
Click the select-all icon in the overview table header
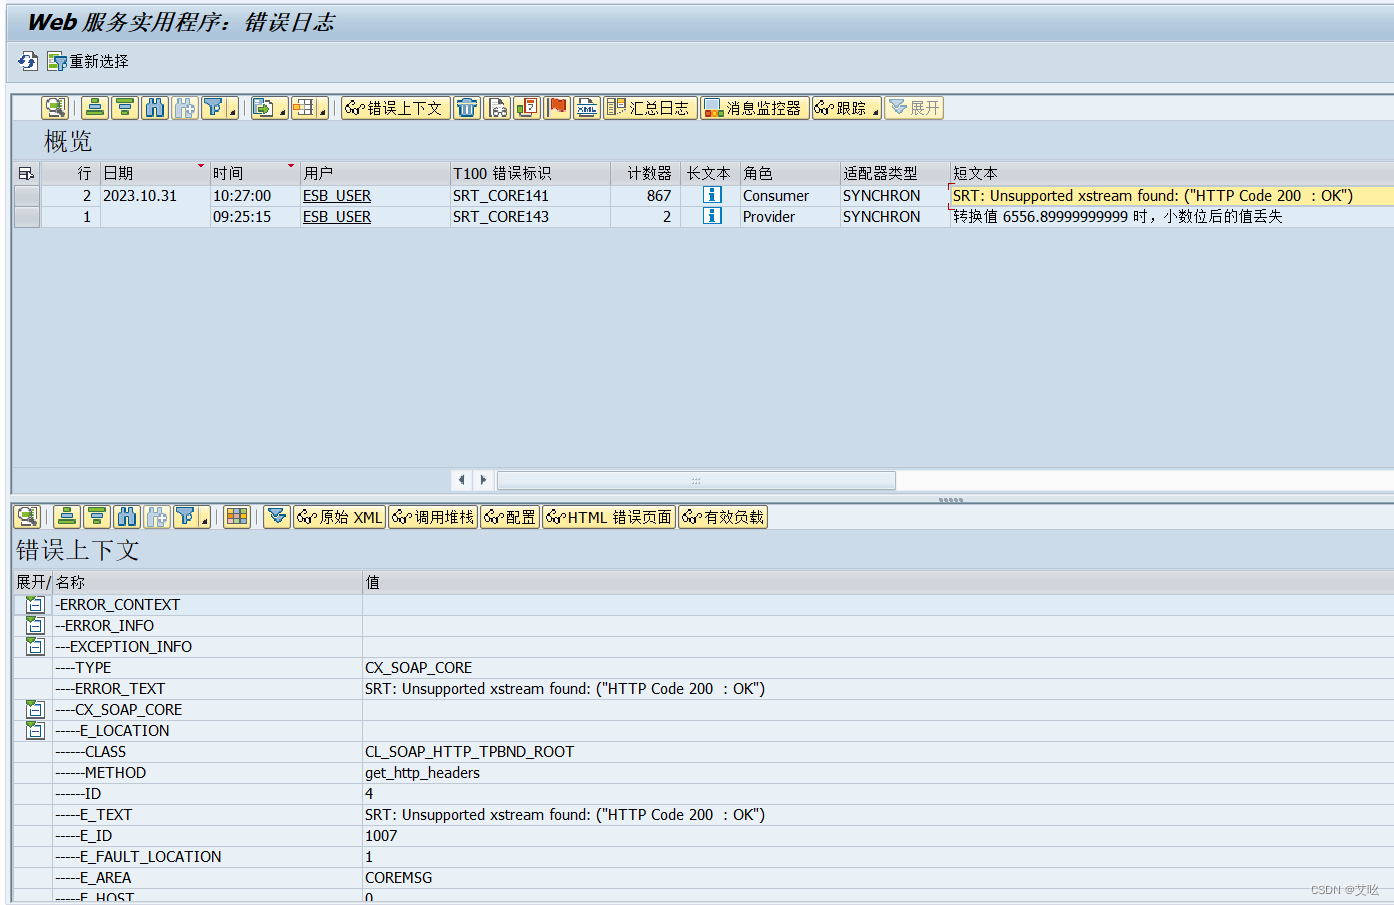point(27,173)
